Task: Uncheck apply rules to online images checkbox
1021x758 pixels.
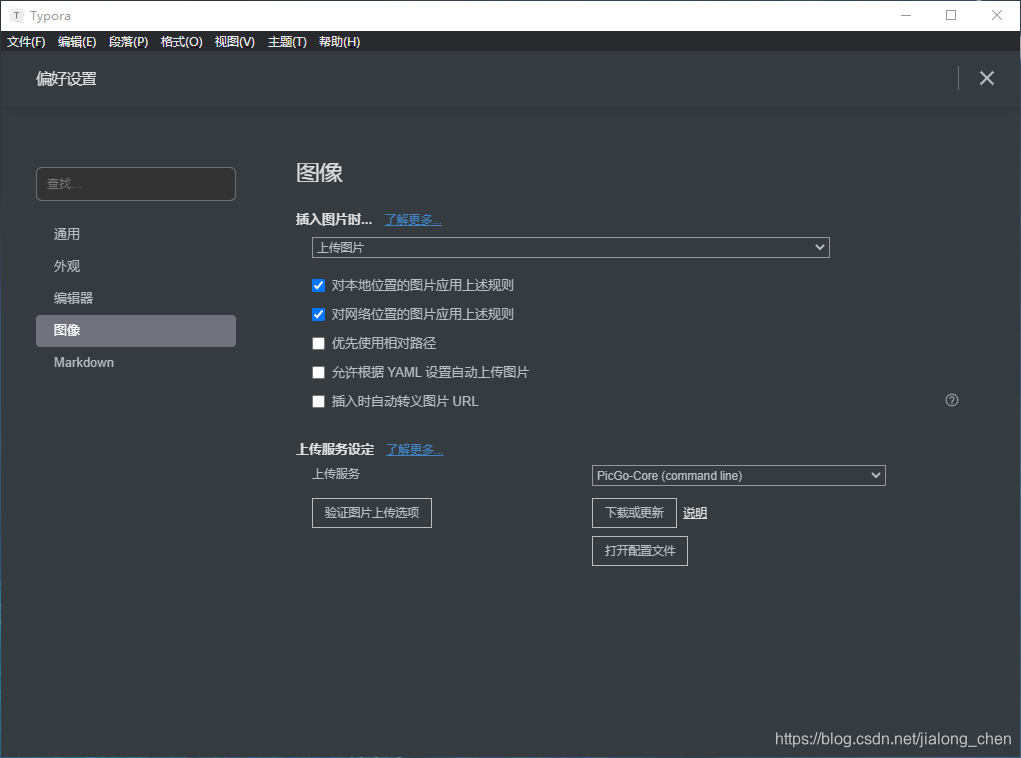Action: (x=318, y=315)
